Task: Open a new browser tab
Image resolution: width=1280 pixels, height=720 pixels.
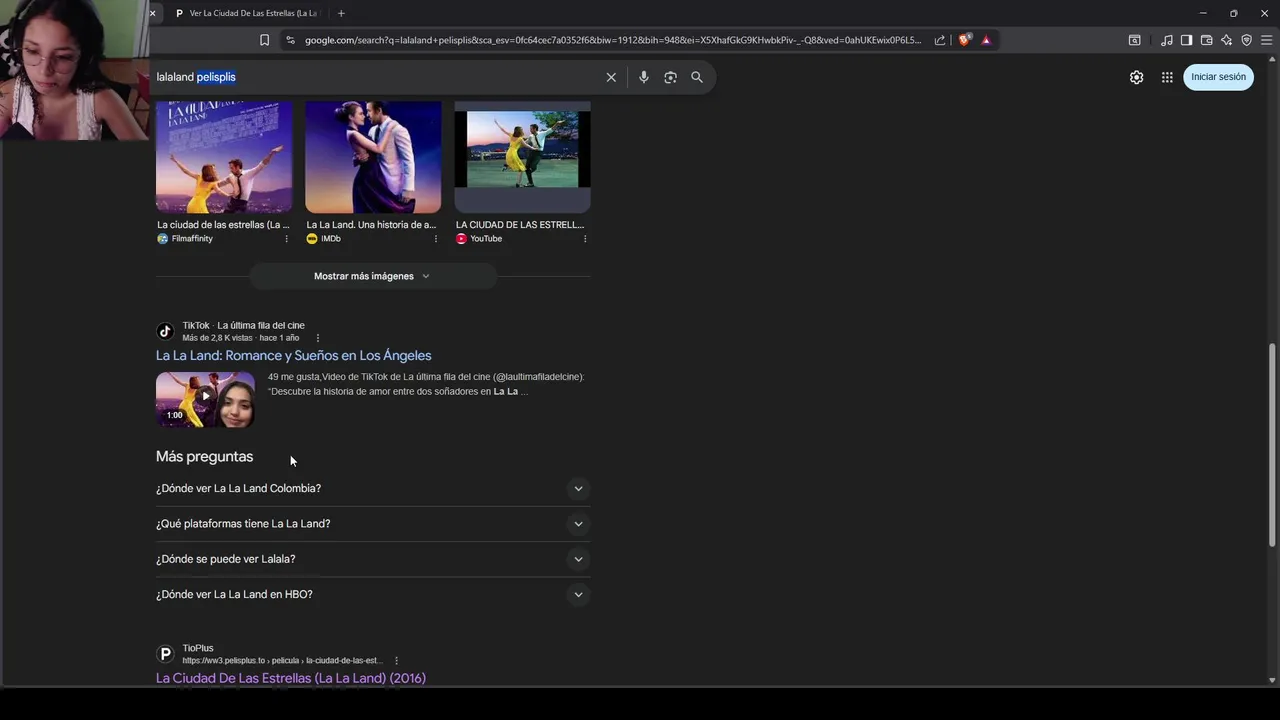Action: click(341, 13)
